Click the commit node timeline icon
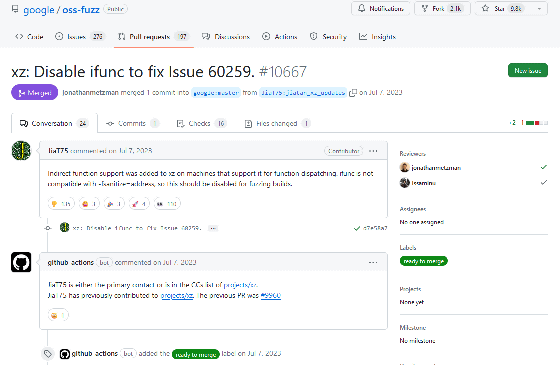 48,228
